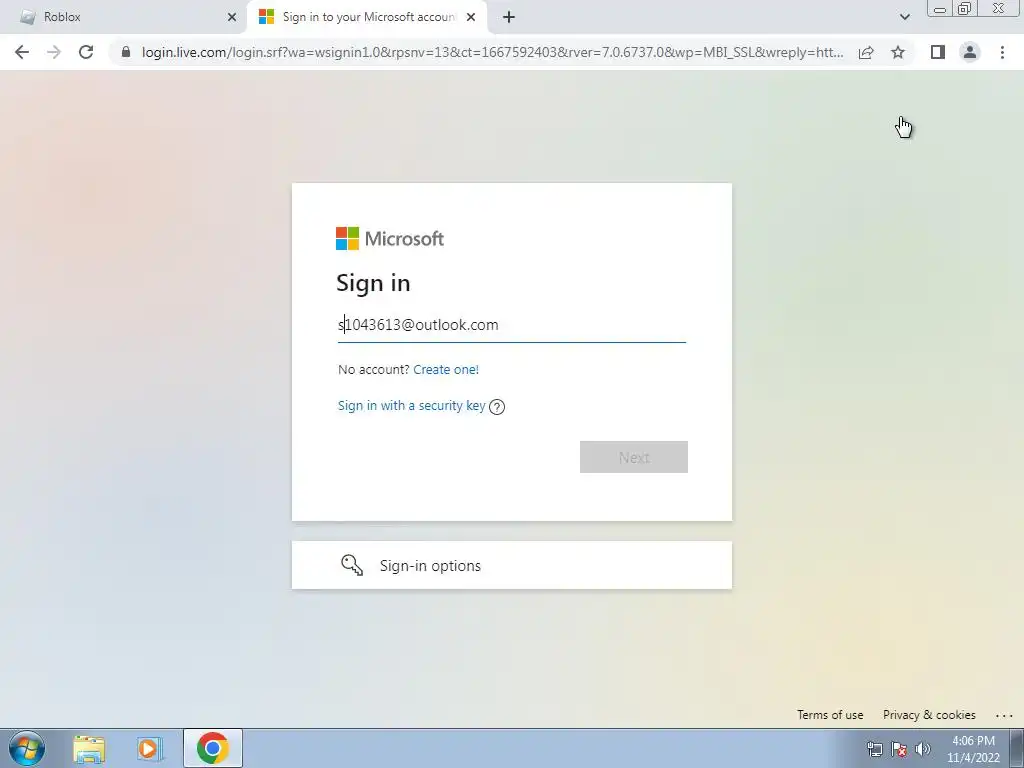Screen dimensions: 1024x768
Task: Close the Roblox tab
Action: coord(232,17)
